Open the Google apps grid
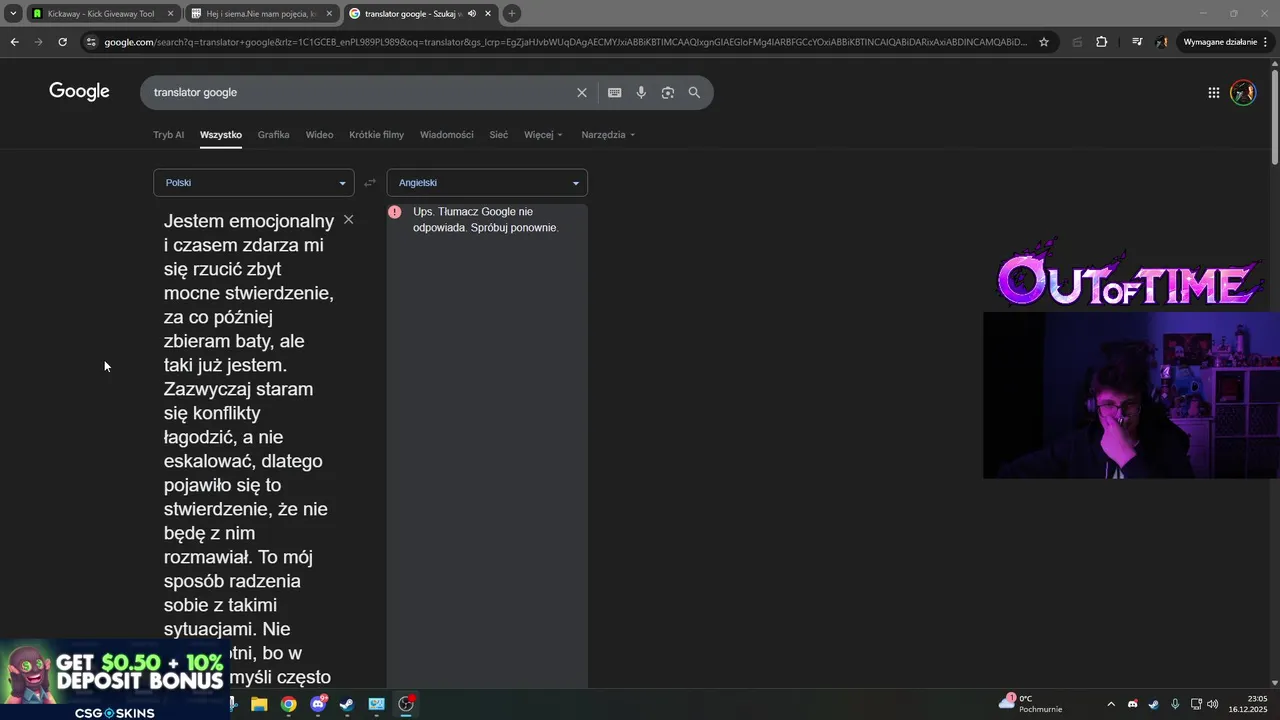The image size is (1280, 720). coord(1213,92)
